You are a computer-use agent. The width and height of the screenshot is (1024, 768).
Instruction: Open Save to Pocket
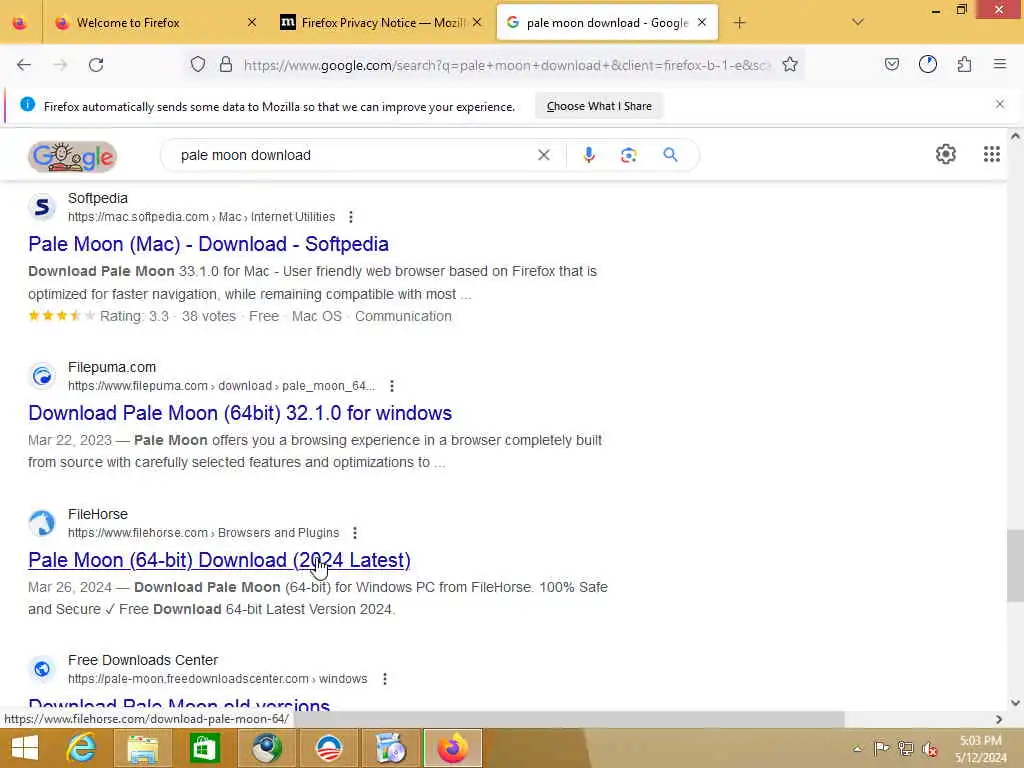click(891, 64)
